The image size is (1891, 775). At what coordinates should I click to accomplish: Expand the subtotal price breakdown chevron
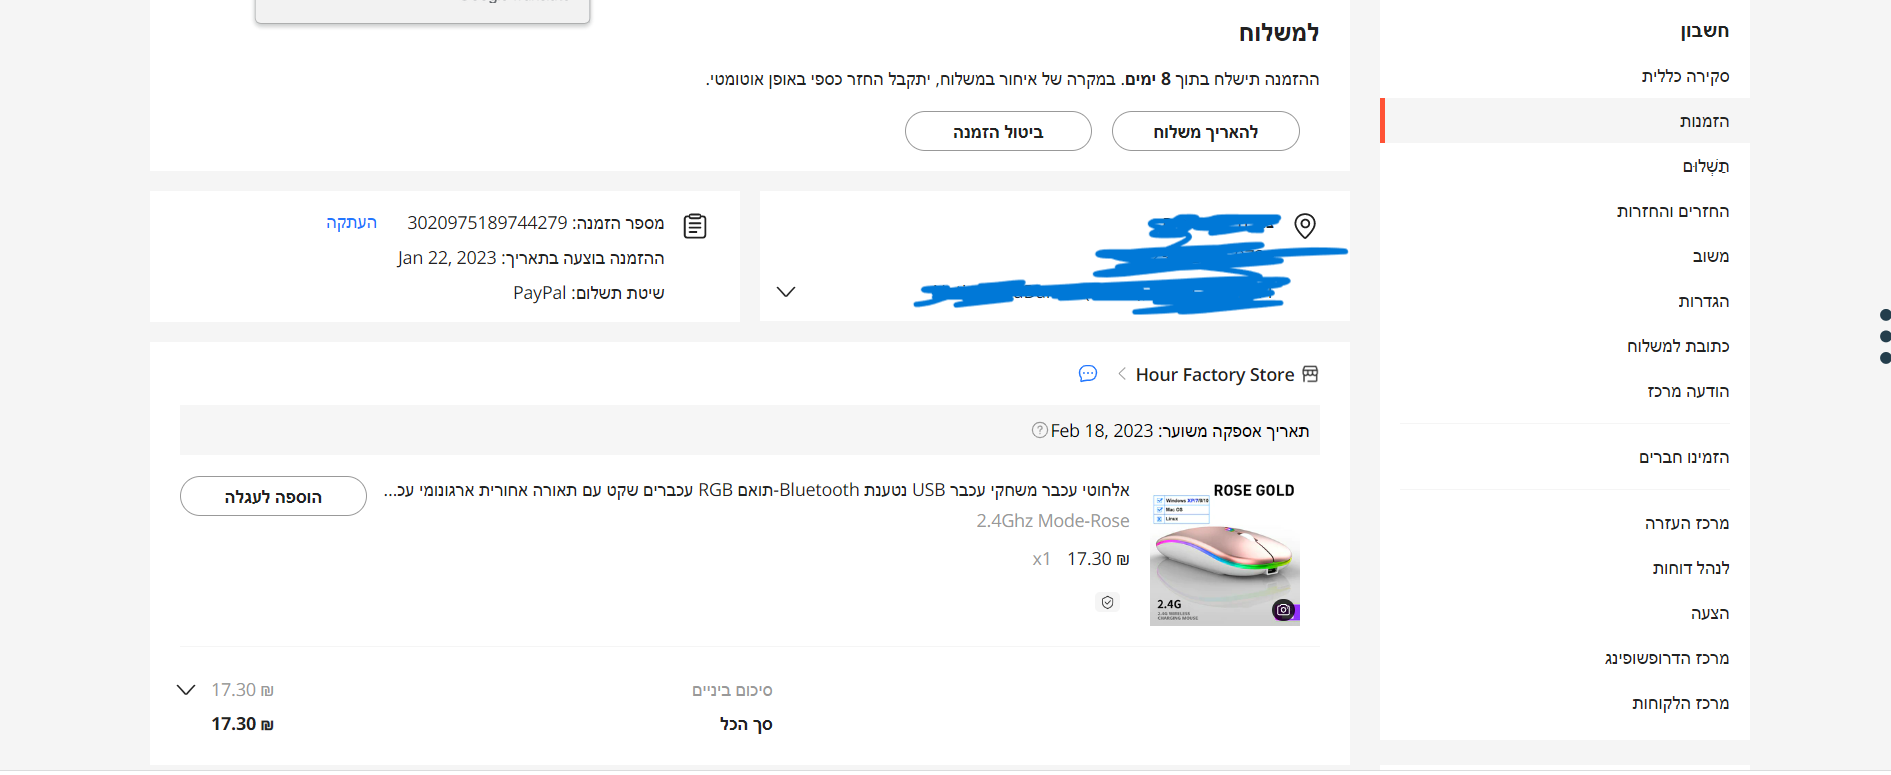186,690
